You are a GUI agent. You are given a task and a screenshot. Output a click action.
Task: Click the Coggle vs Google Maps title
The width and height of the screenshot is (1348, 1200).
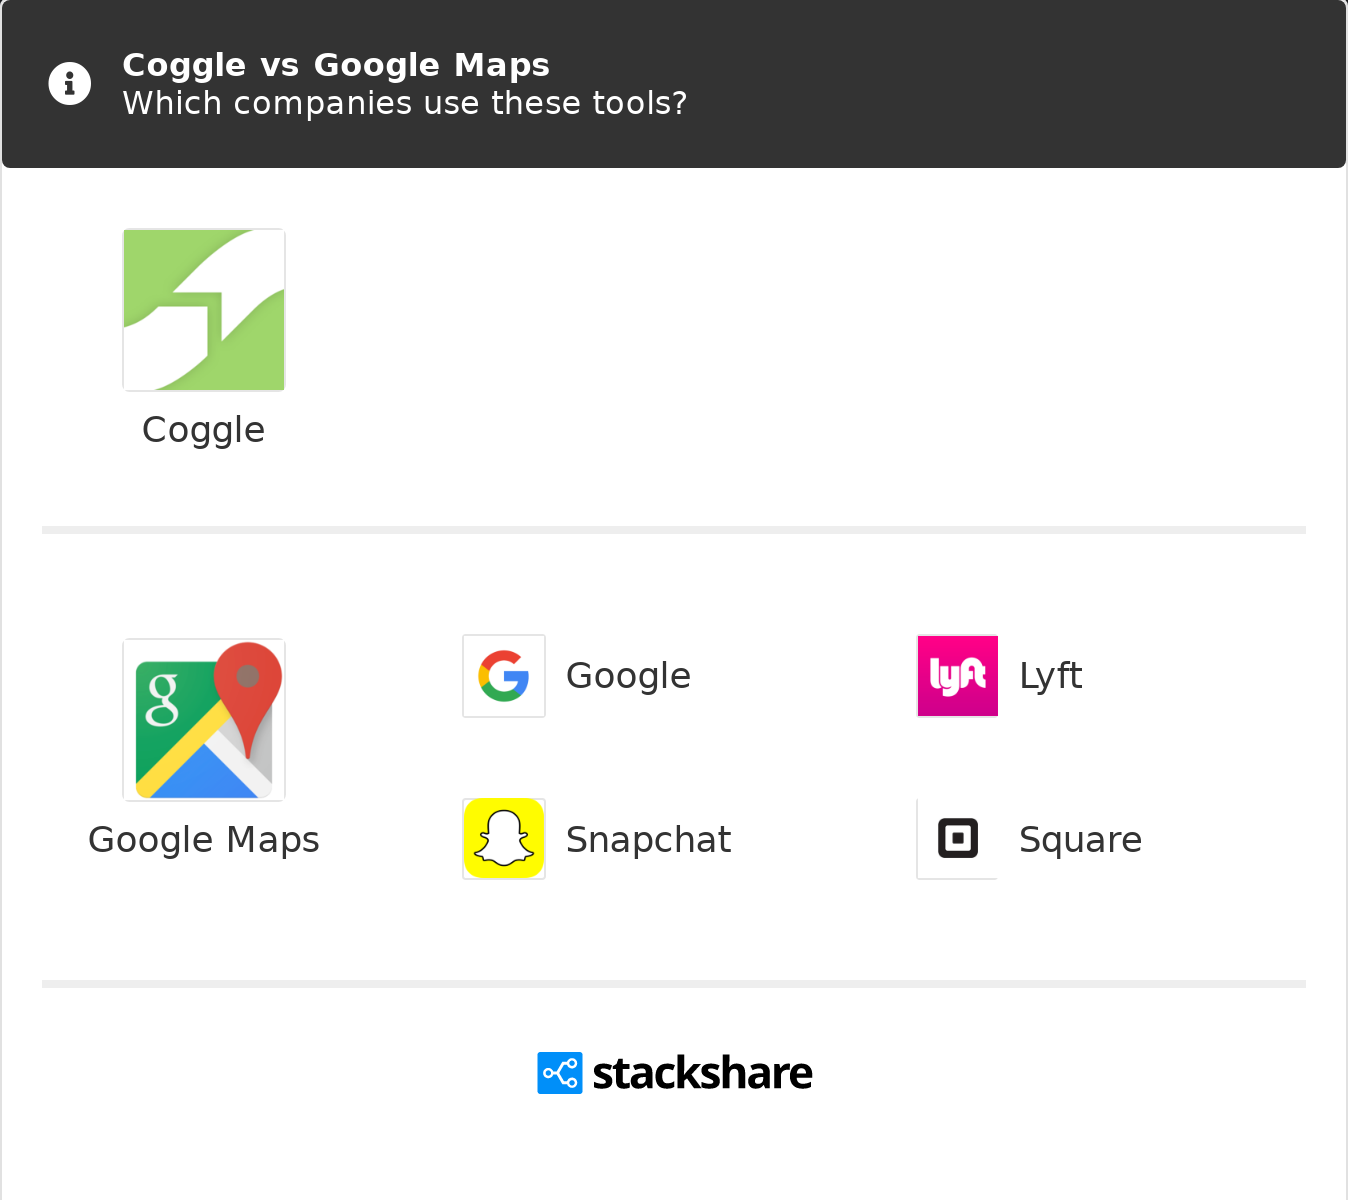[336, 65]
